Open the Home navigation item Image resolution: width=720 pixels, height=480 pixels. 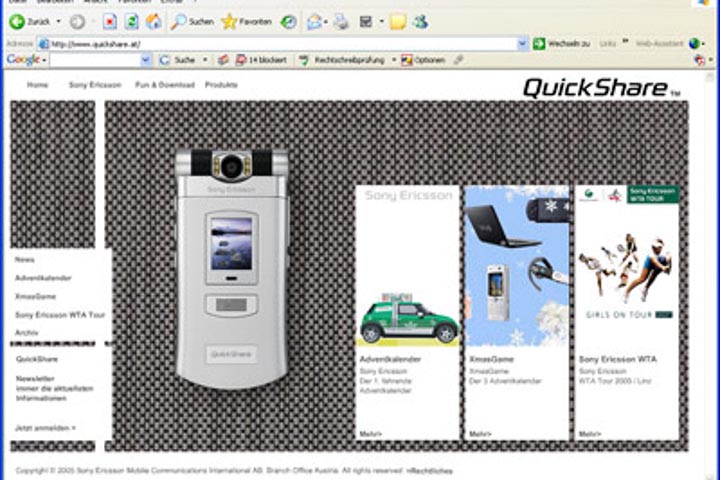(38, 85)
